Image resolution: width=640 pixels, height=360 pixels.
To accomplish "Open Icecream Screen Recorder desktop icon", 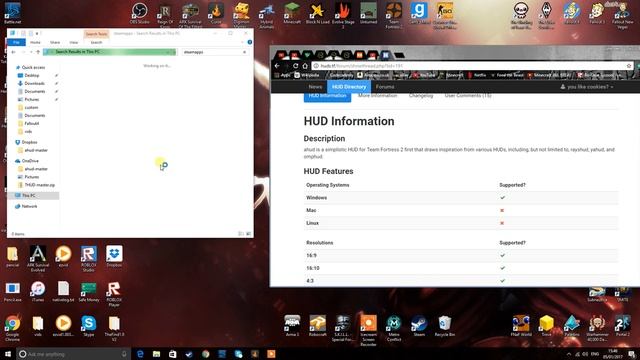I will (368, 331).
